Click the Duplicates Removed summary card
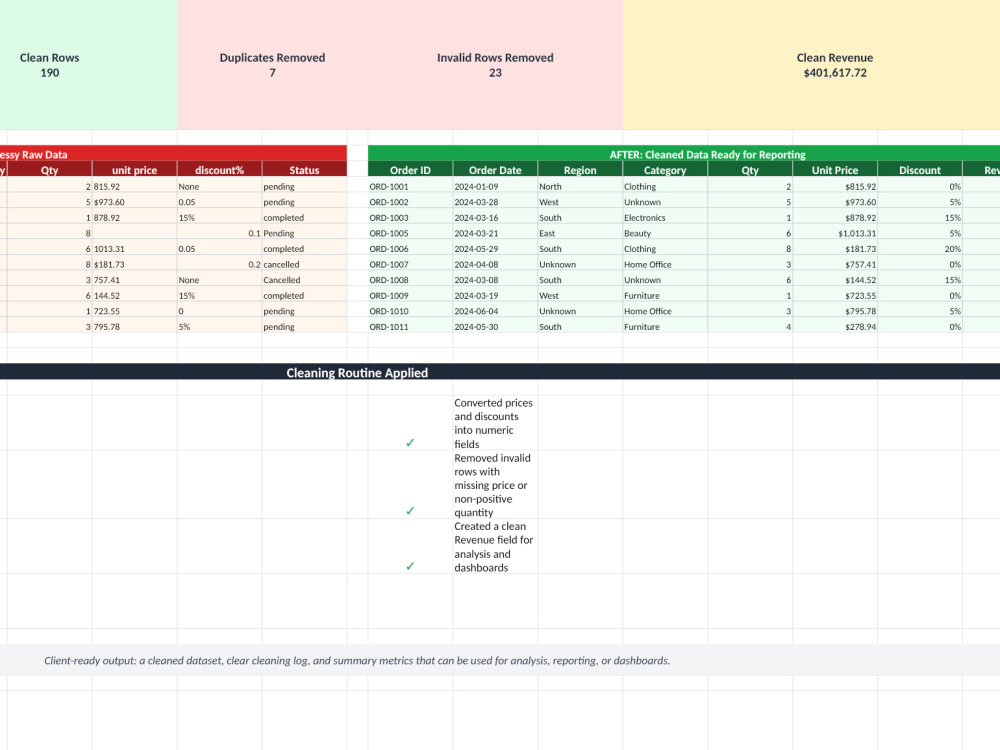This screenshot has height=750, width=1000. [272, 64]
